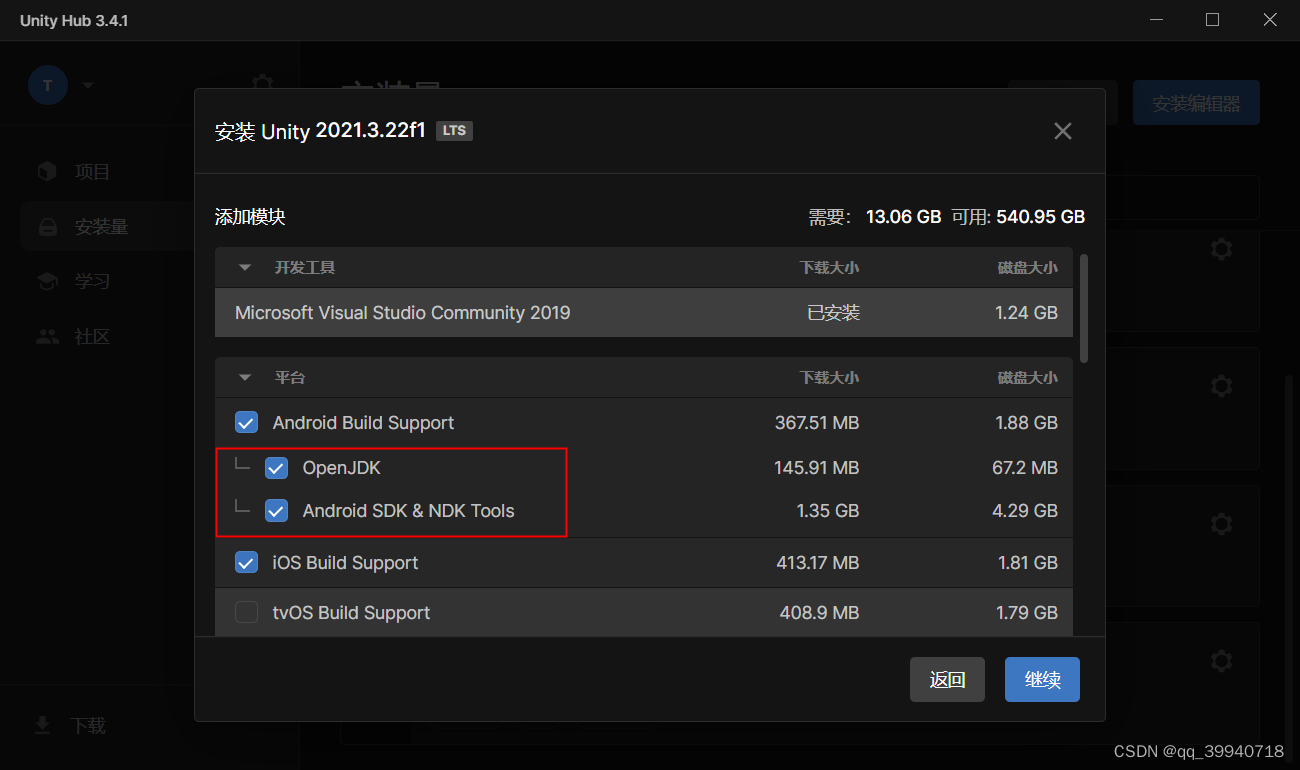This screenshot has height=770, width=1300.
Task: Click the 平台 section title
Action: [x=290, y=378]
